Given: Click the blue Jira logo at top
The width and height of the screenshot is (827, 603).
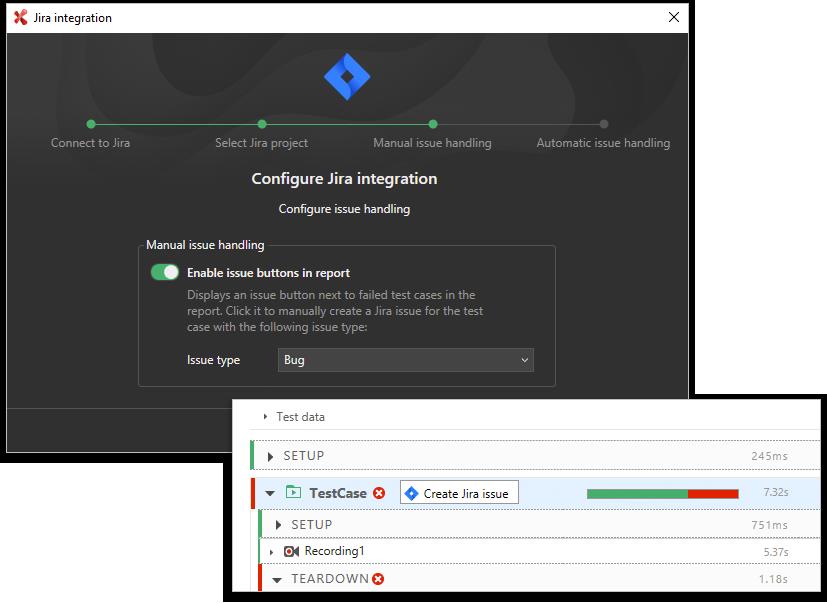Looking at the screenshot, I should click(347, 76).
